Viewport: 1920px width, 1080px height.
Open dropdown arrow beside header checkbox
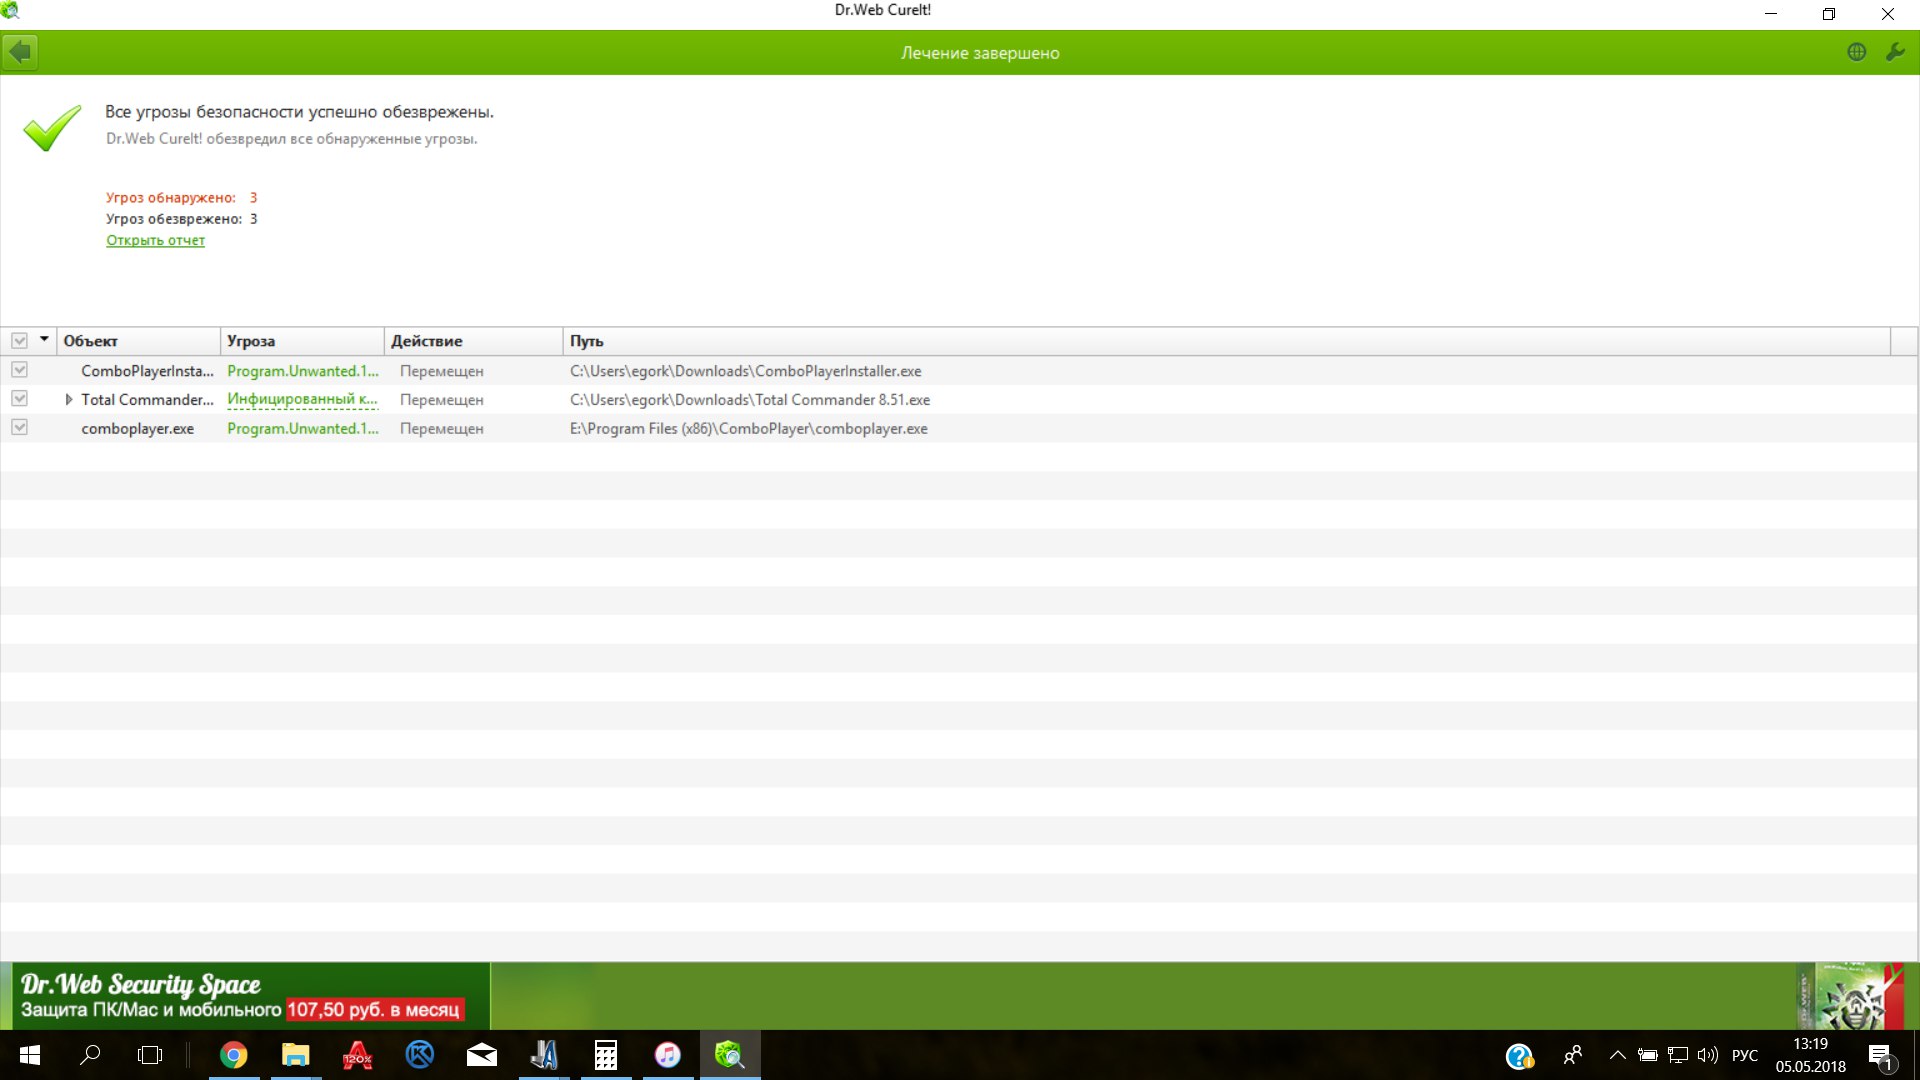coord(44,340)
